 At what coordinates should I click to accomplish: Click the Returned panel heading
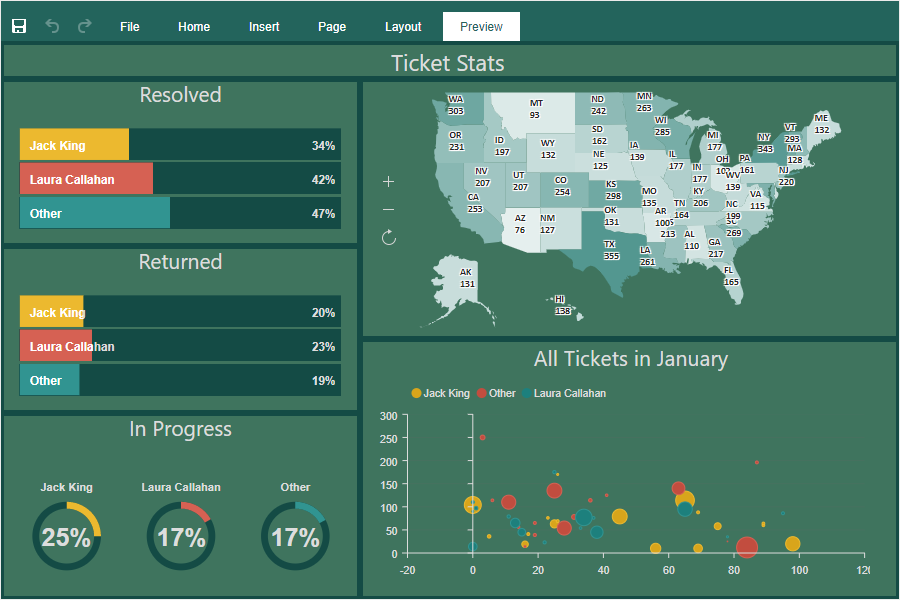[180, 262]
